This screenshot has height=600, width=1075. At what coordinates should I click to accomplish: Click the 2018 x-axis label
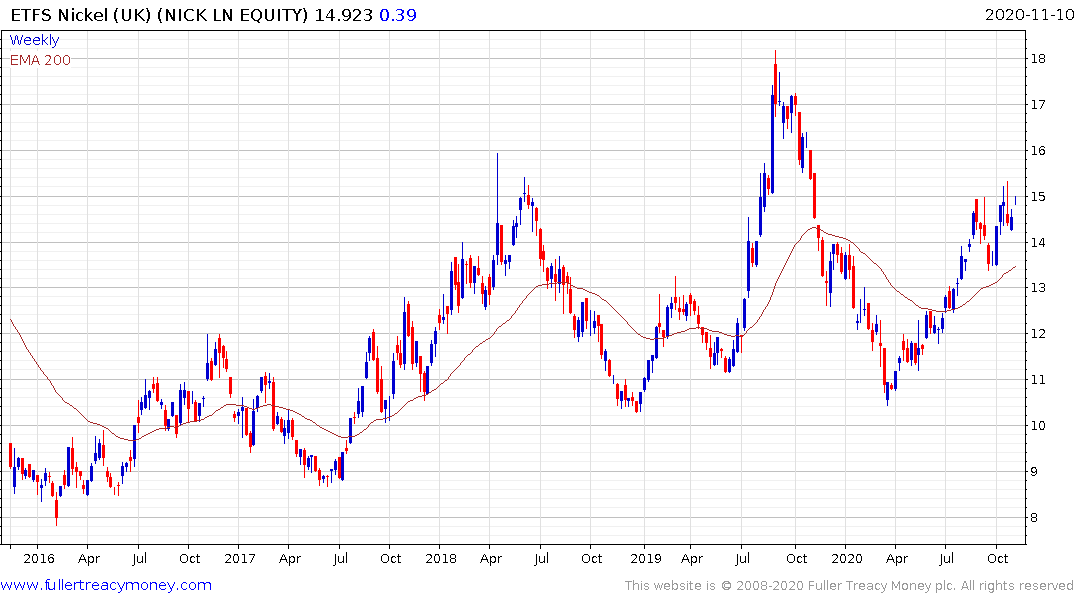coord(441,558)
